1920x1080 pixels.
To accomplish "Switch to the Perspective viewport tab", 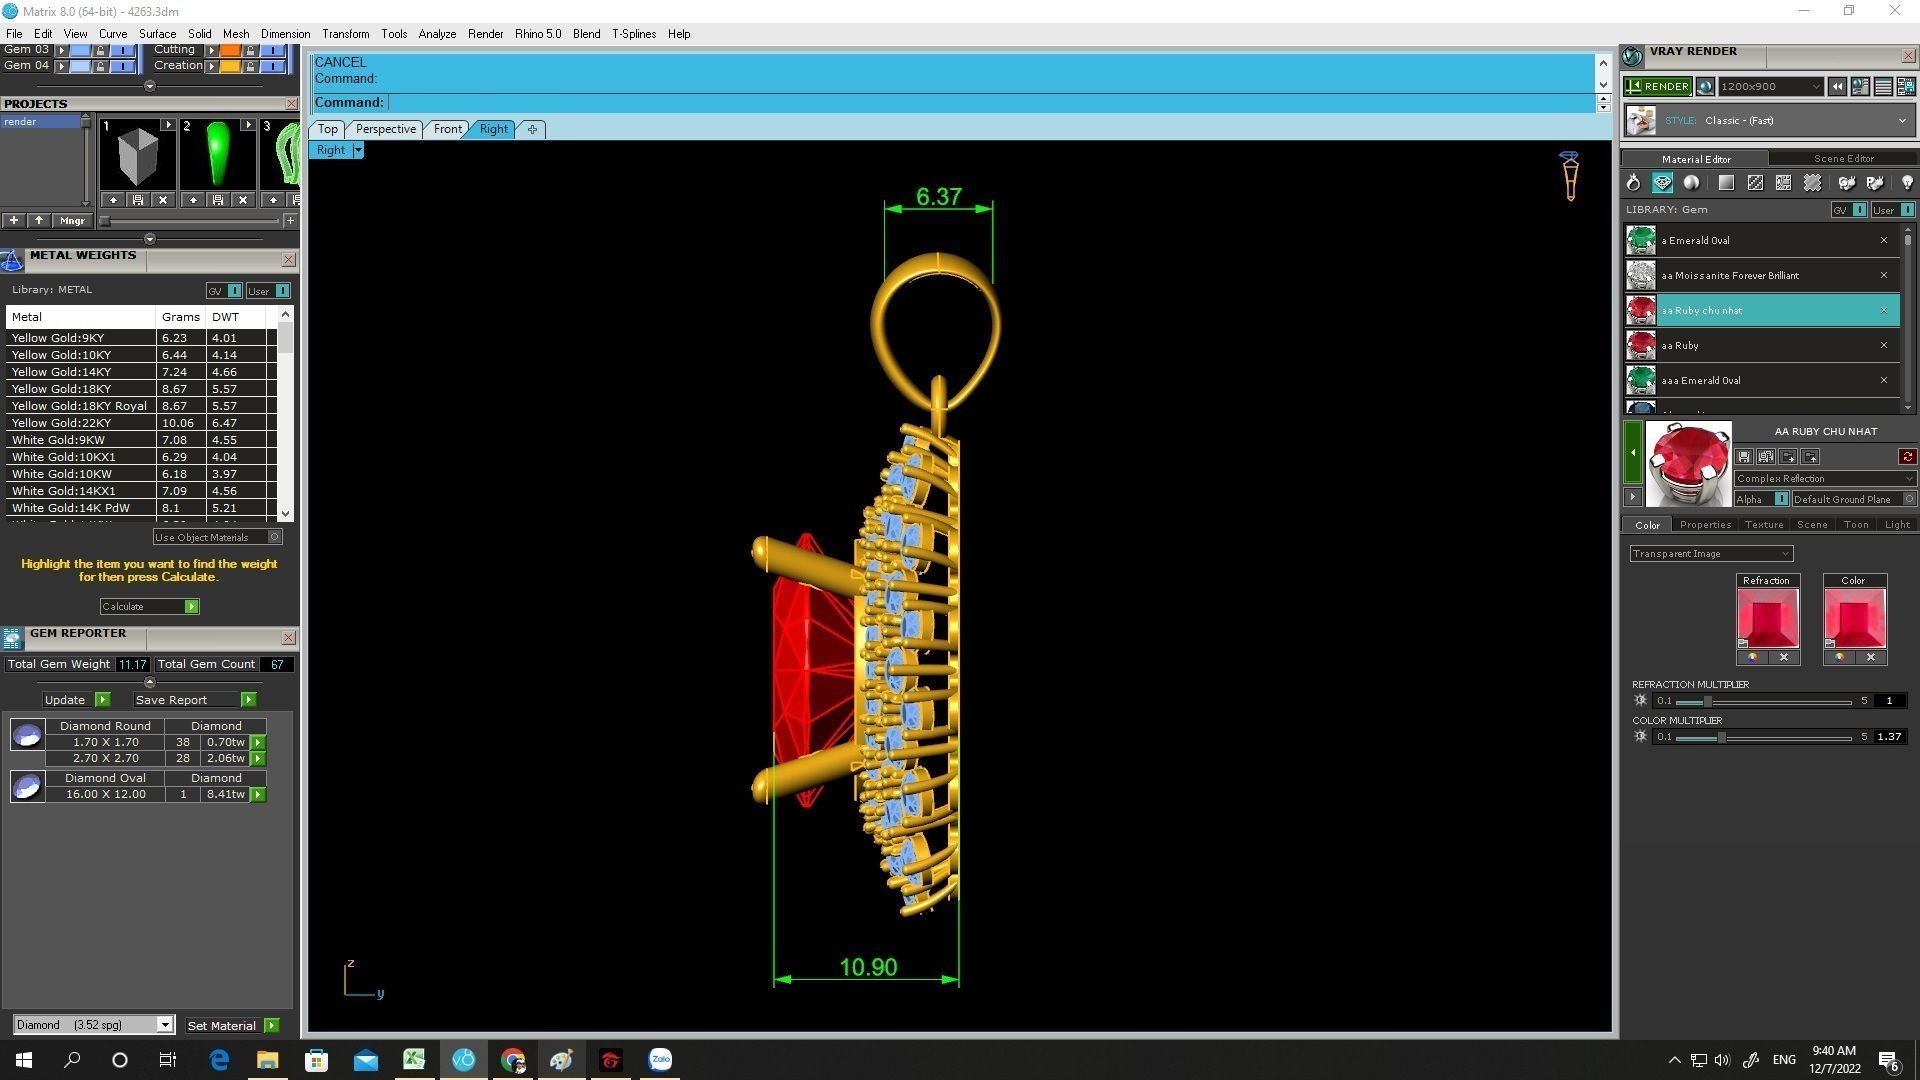I will (x=385, y=129).
